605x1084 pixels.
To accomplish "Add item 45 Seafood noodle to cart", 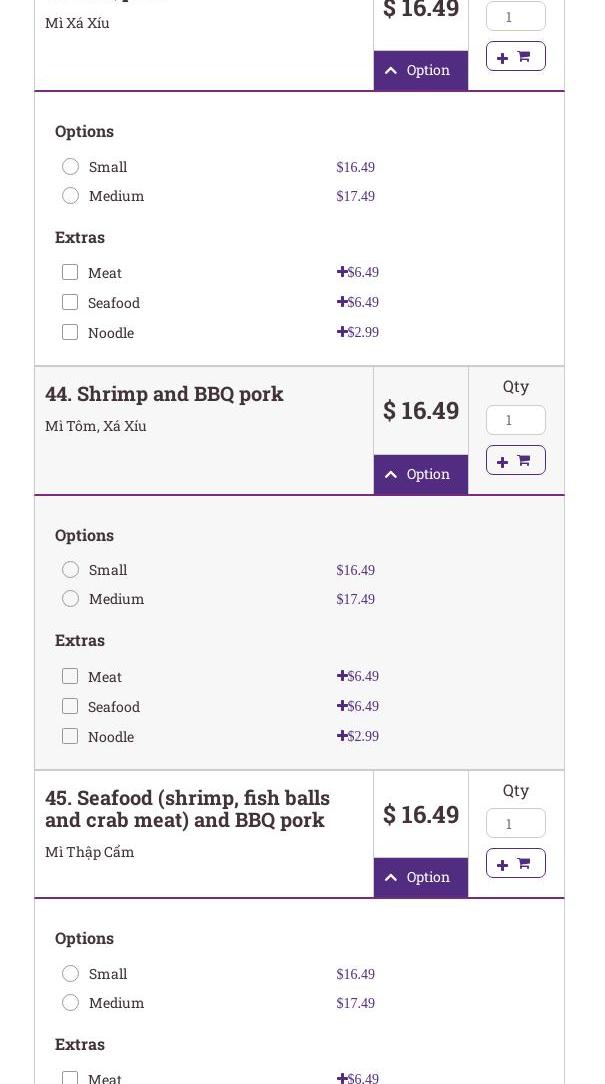I will (x=515, y=863).
